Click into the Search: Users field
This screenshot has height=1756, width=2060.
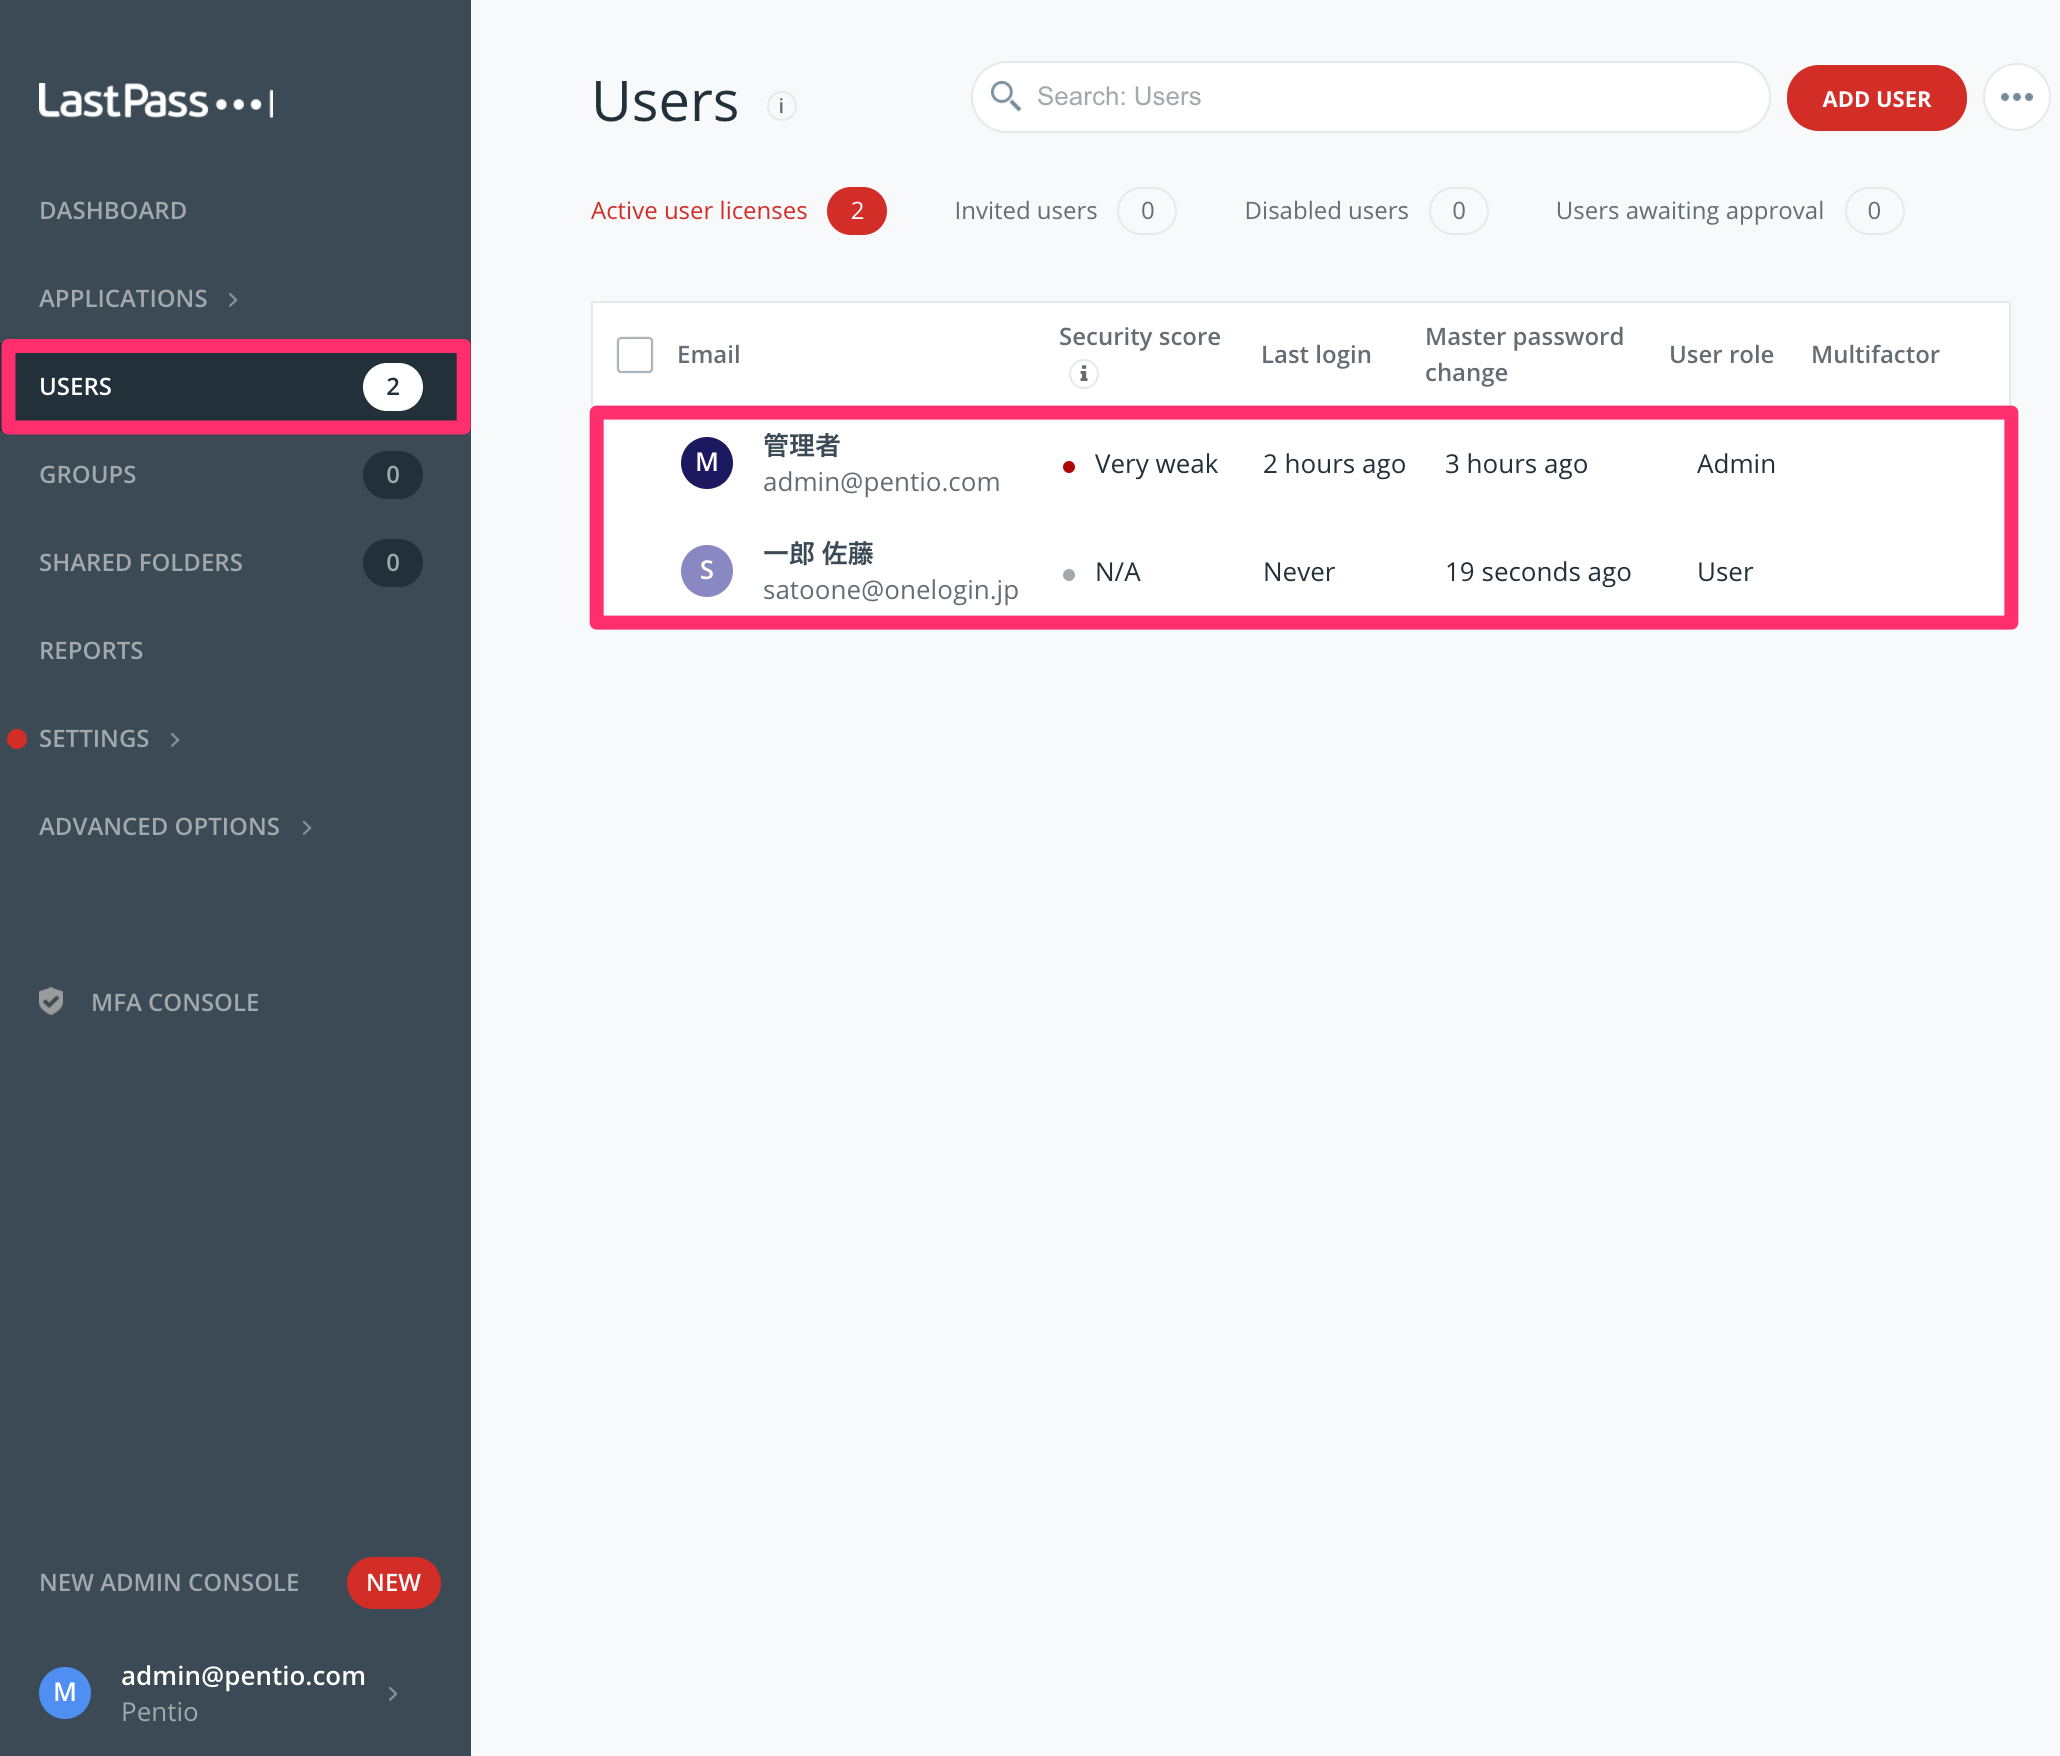[1370, 97]
